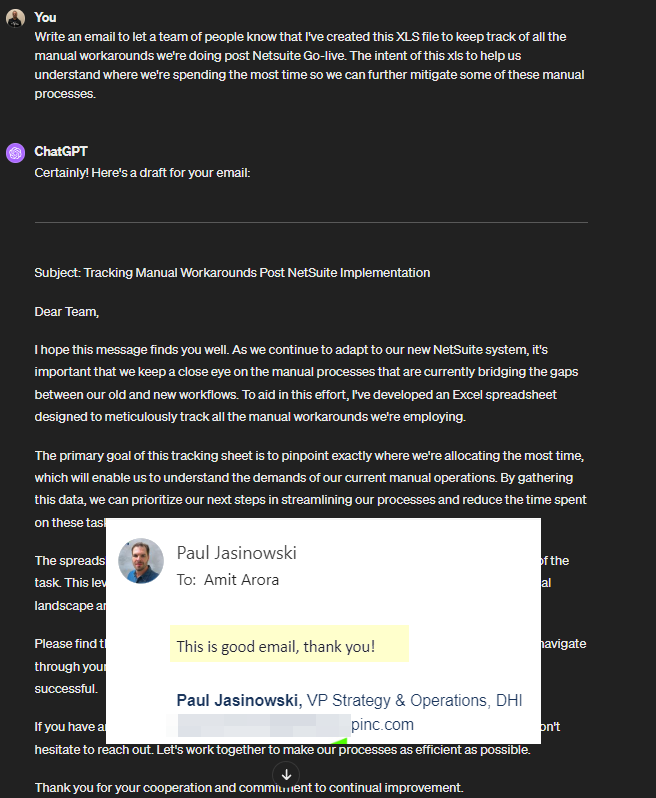This screenshot has width=656, height=798.
Task: Click the user profile avatar next to You
Action: (15, 18)
